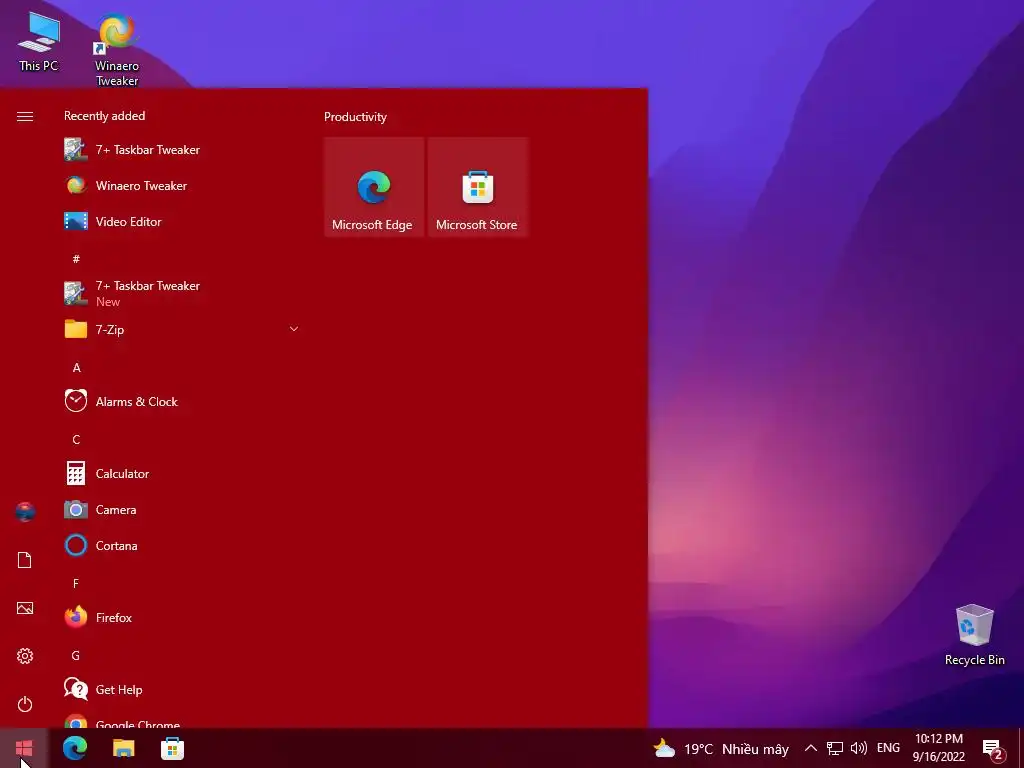Open Microsoft Store from the taskbar
Screen dimensions: 1024x768
click(x=172, y=748)
